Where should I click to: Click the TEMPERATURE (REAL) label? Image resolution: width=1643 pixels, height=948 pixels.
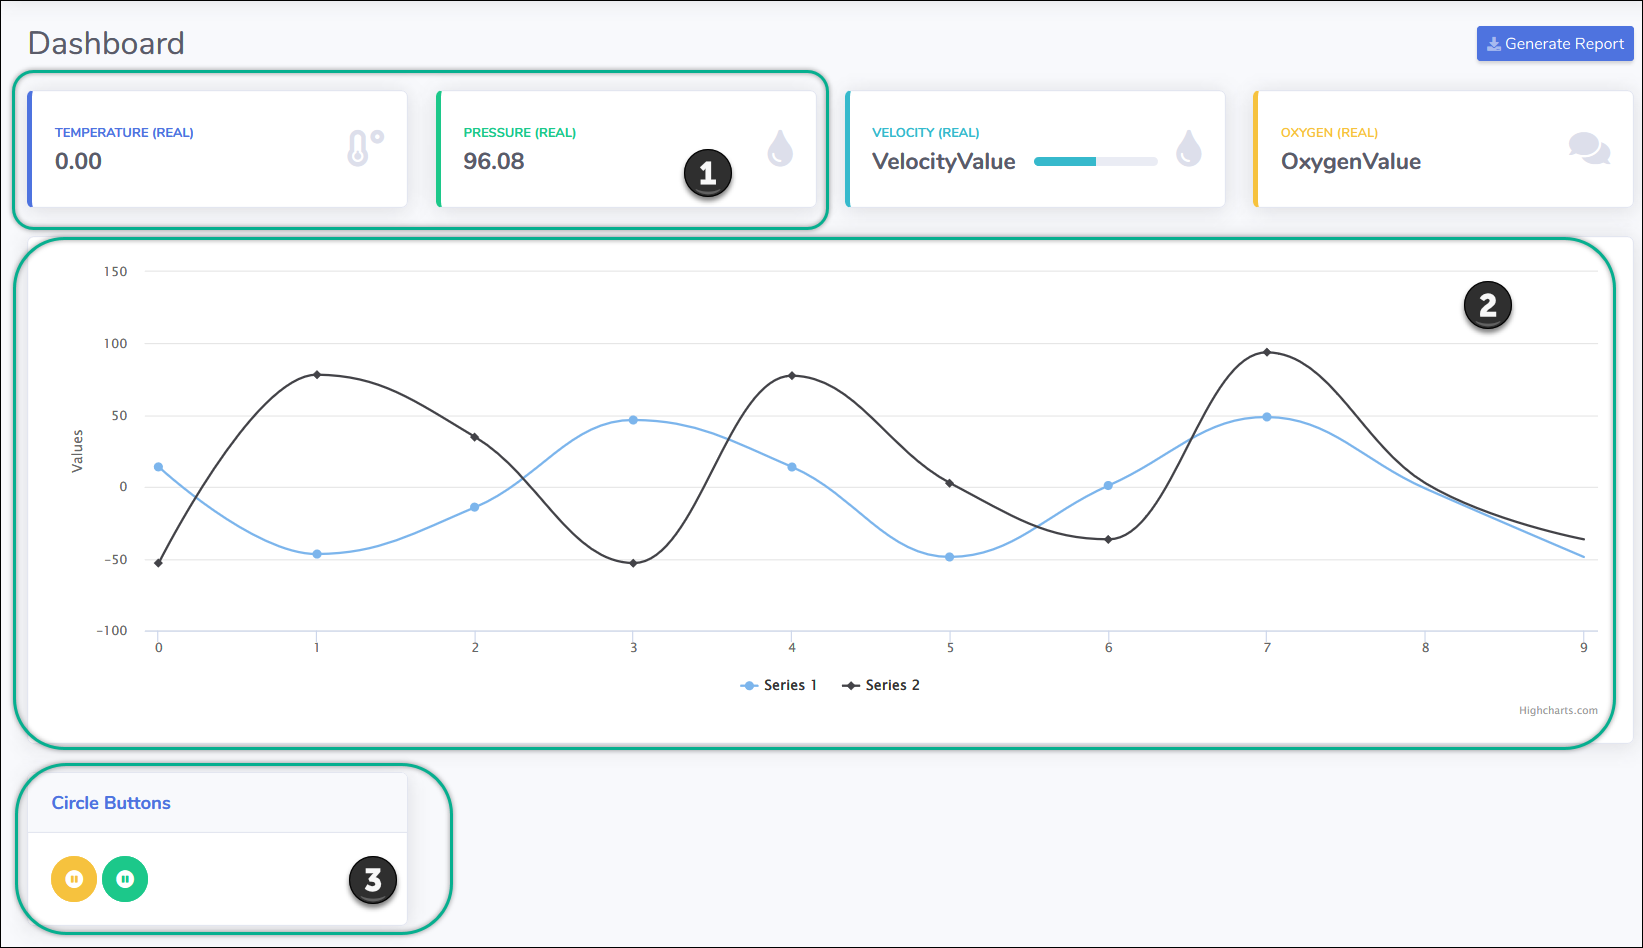point(124,132)
